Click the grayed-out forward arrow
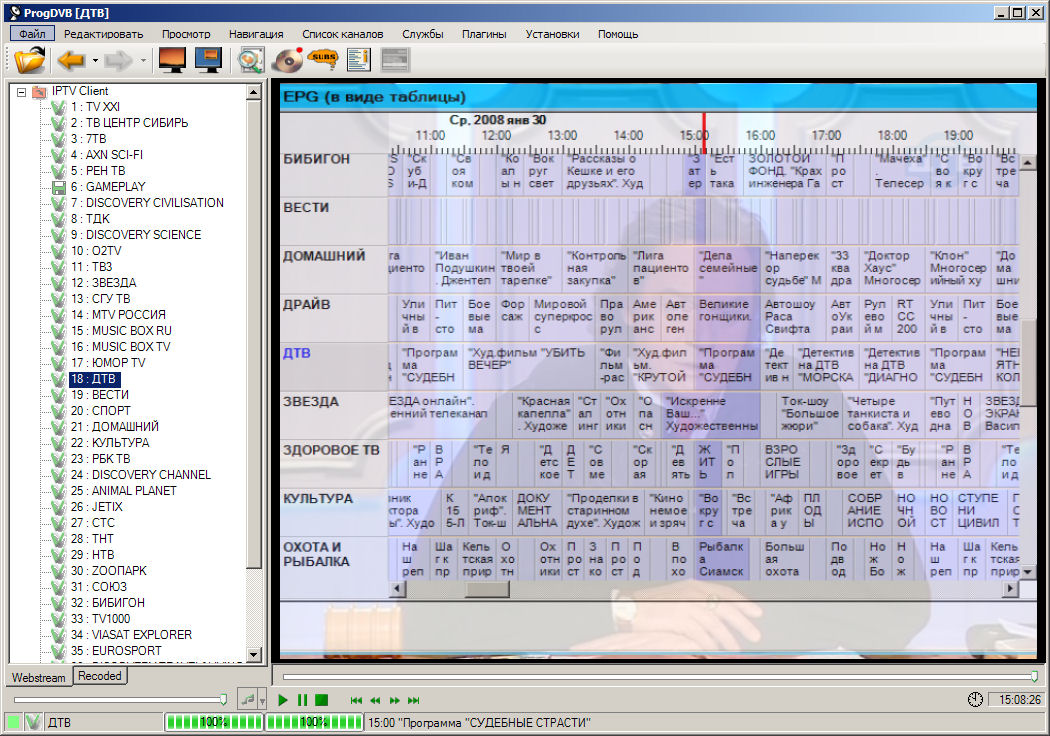The height and width of the screenshot is (736, 1050). 119,60
